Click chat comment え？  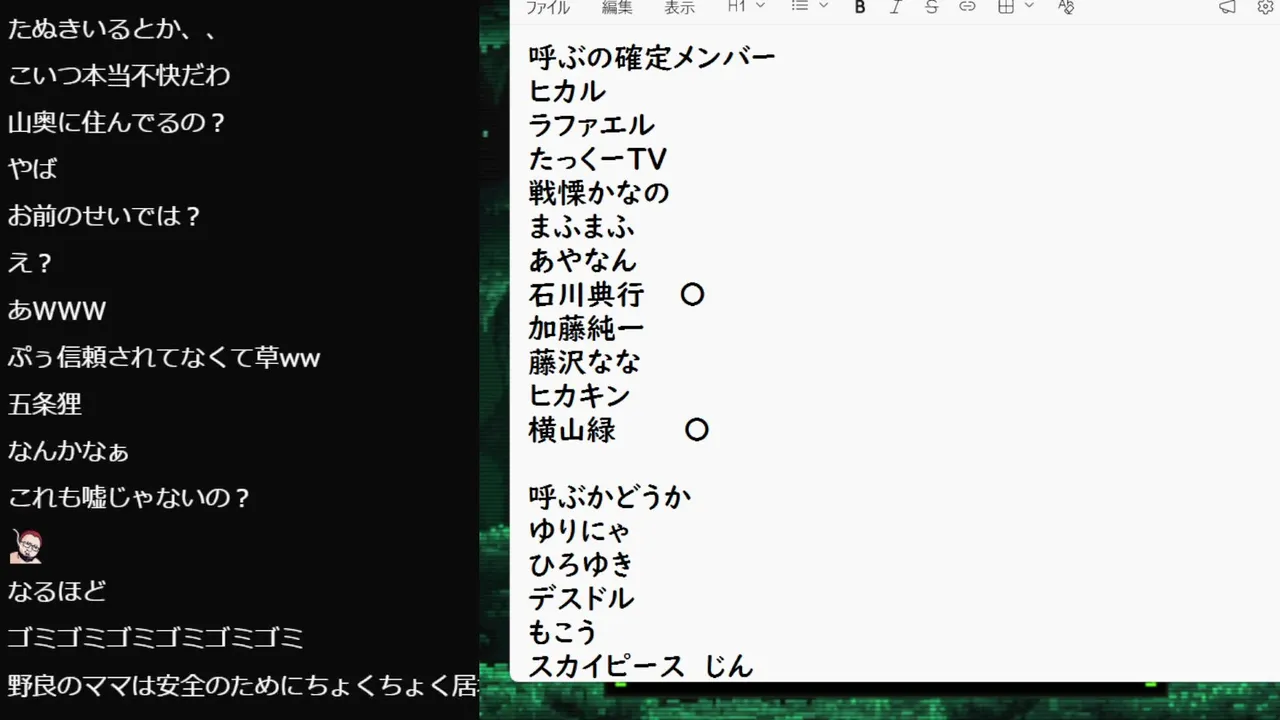(30, 263)
